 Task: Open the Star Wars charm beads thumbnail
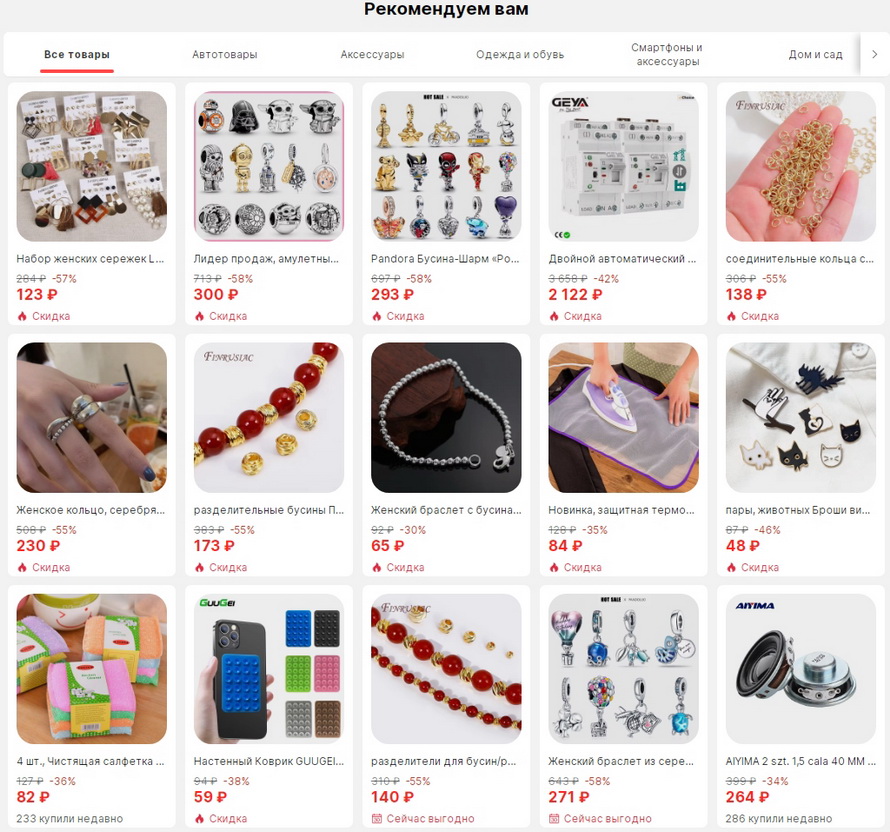pyautogui.click(x=269, y=166)
